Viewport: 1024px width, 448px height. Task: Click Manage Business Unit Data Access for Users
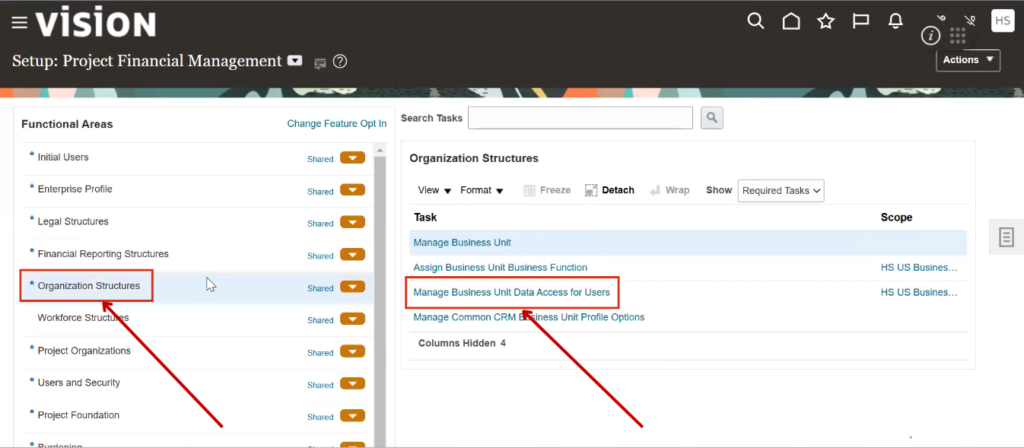[x=511, y=291]
